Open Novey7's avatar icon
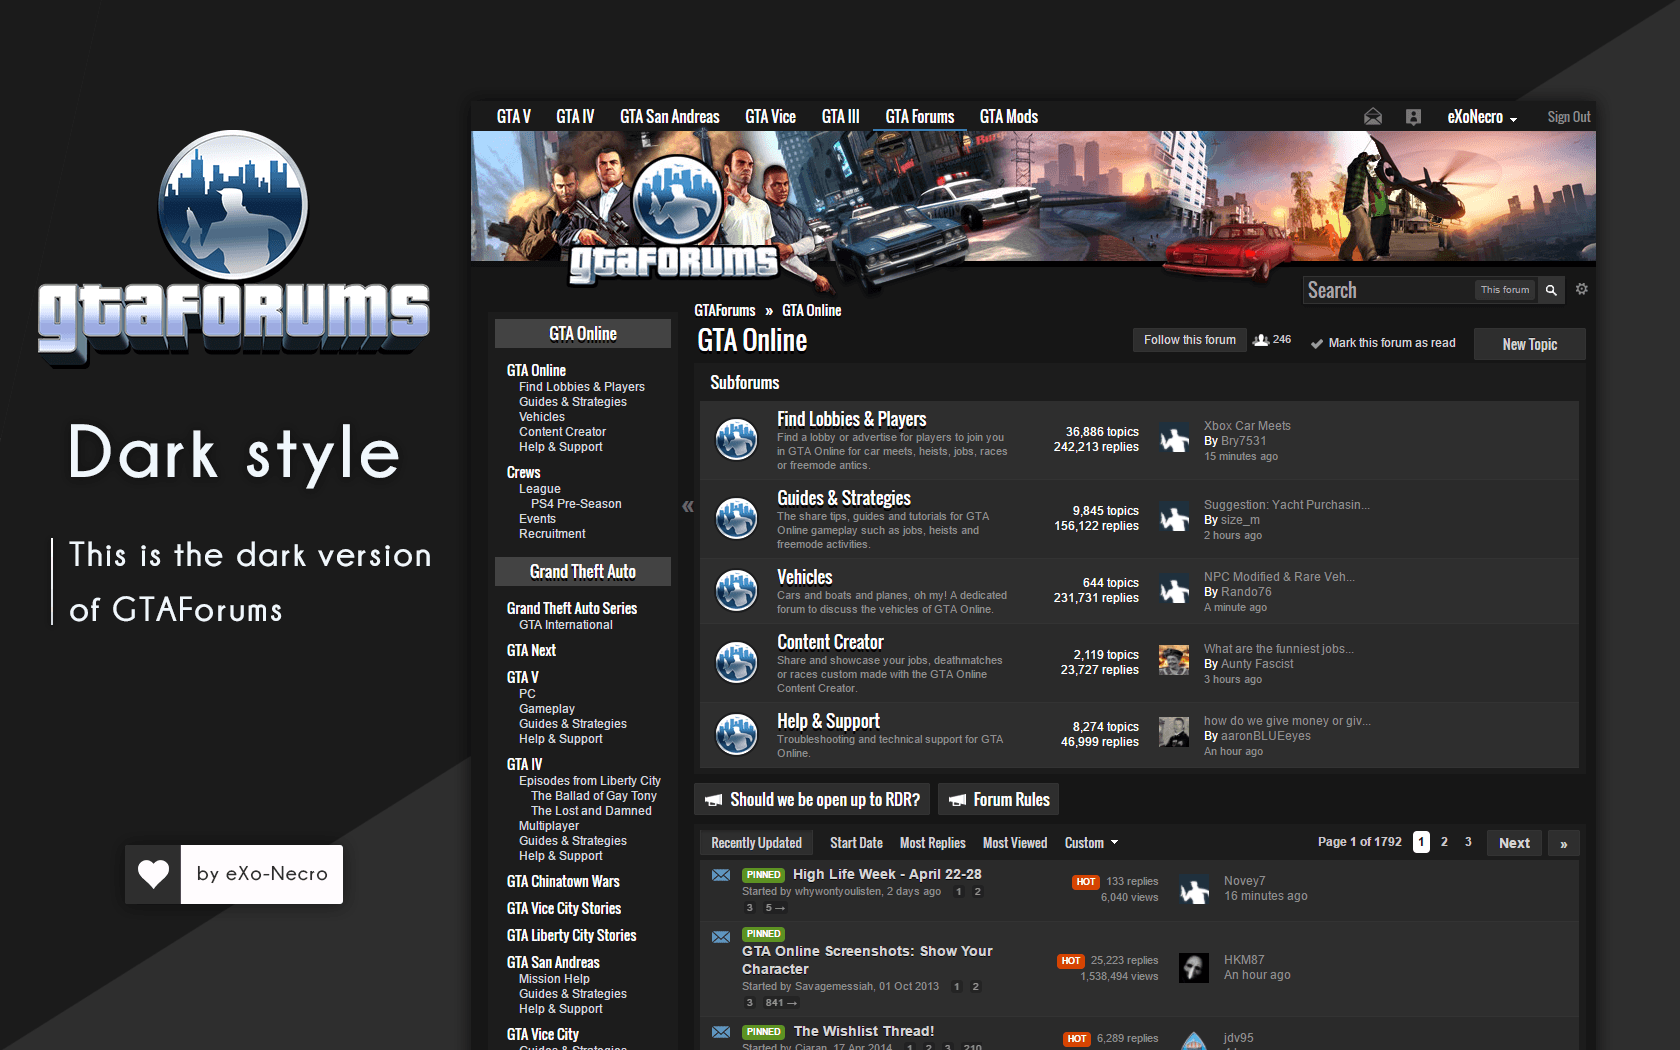 1194,889
